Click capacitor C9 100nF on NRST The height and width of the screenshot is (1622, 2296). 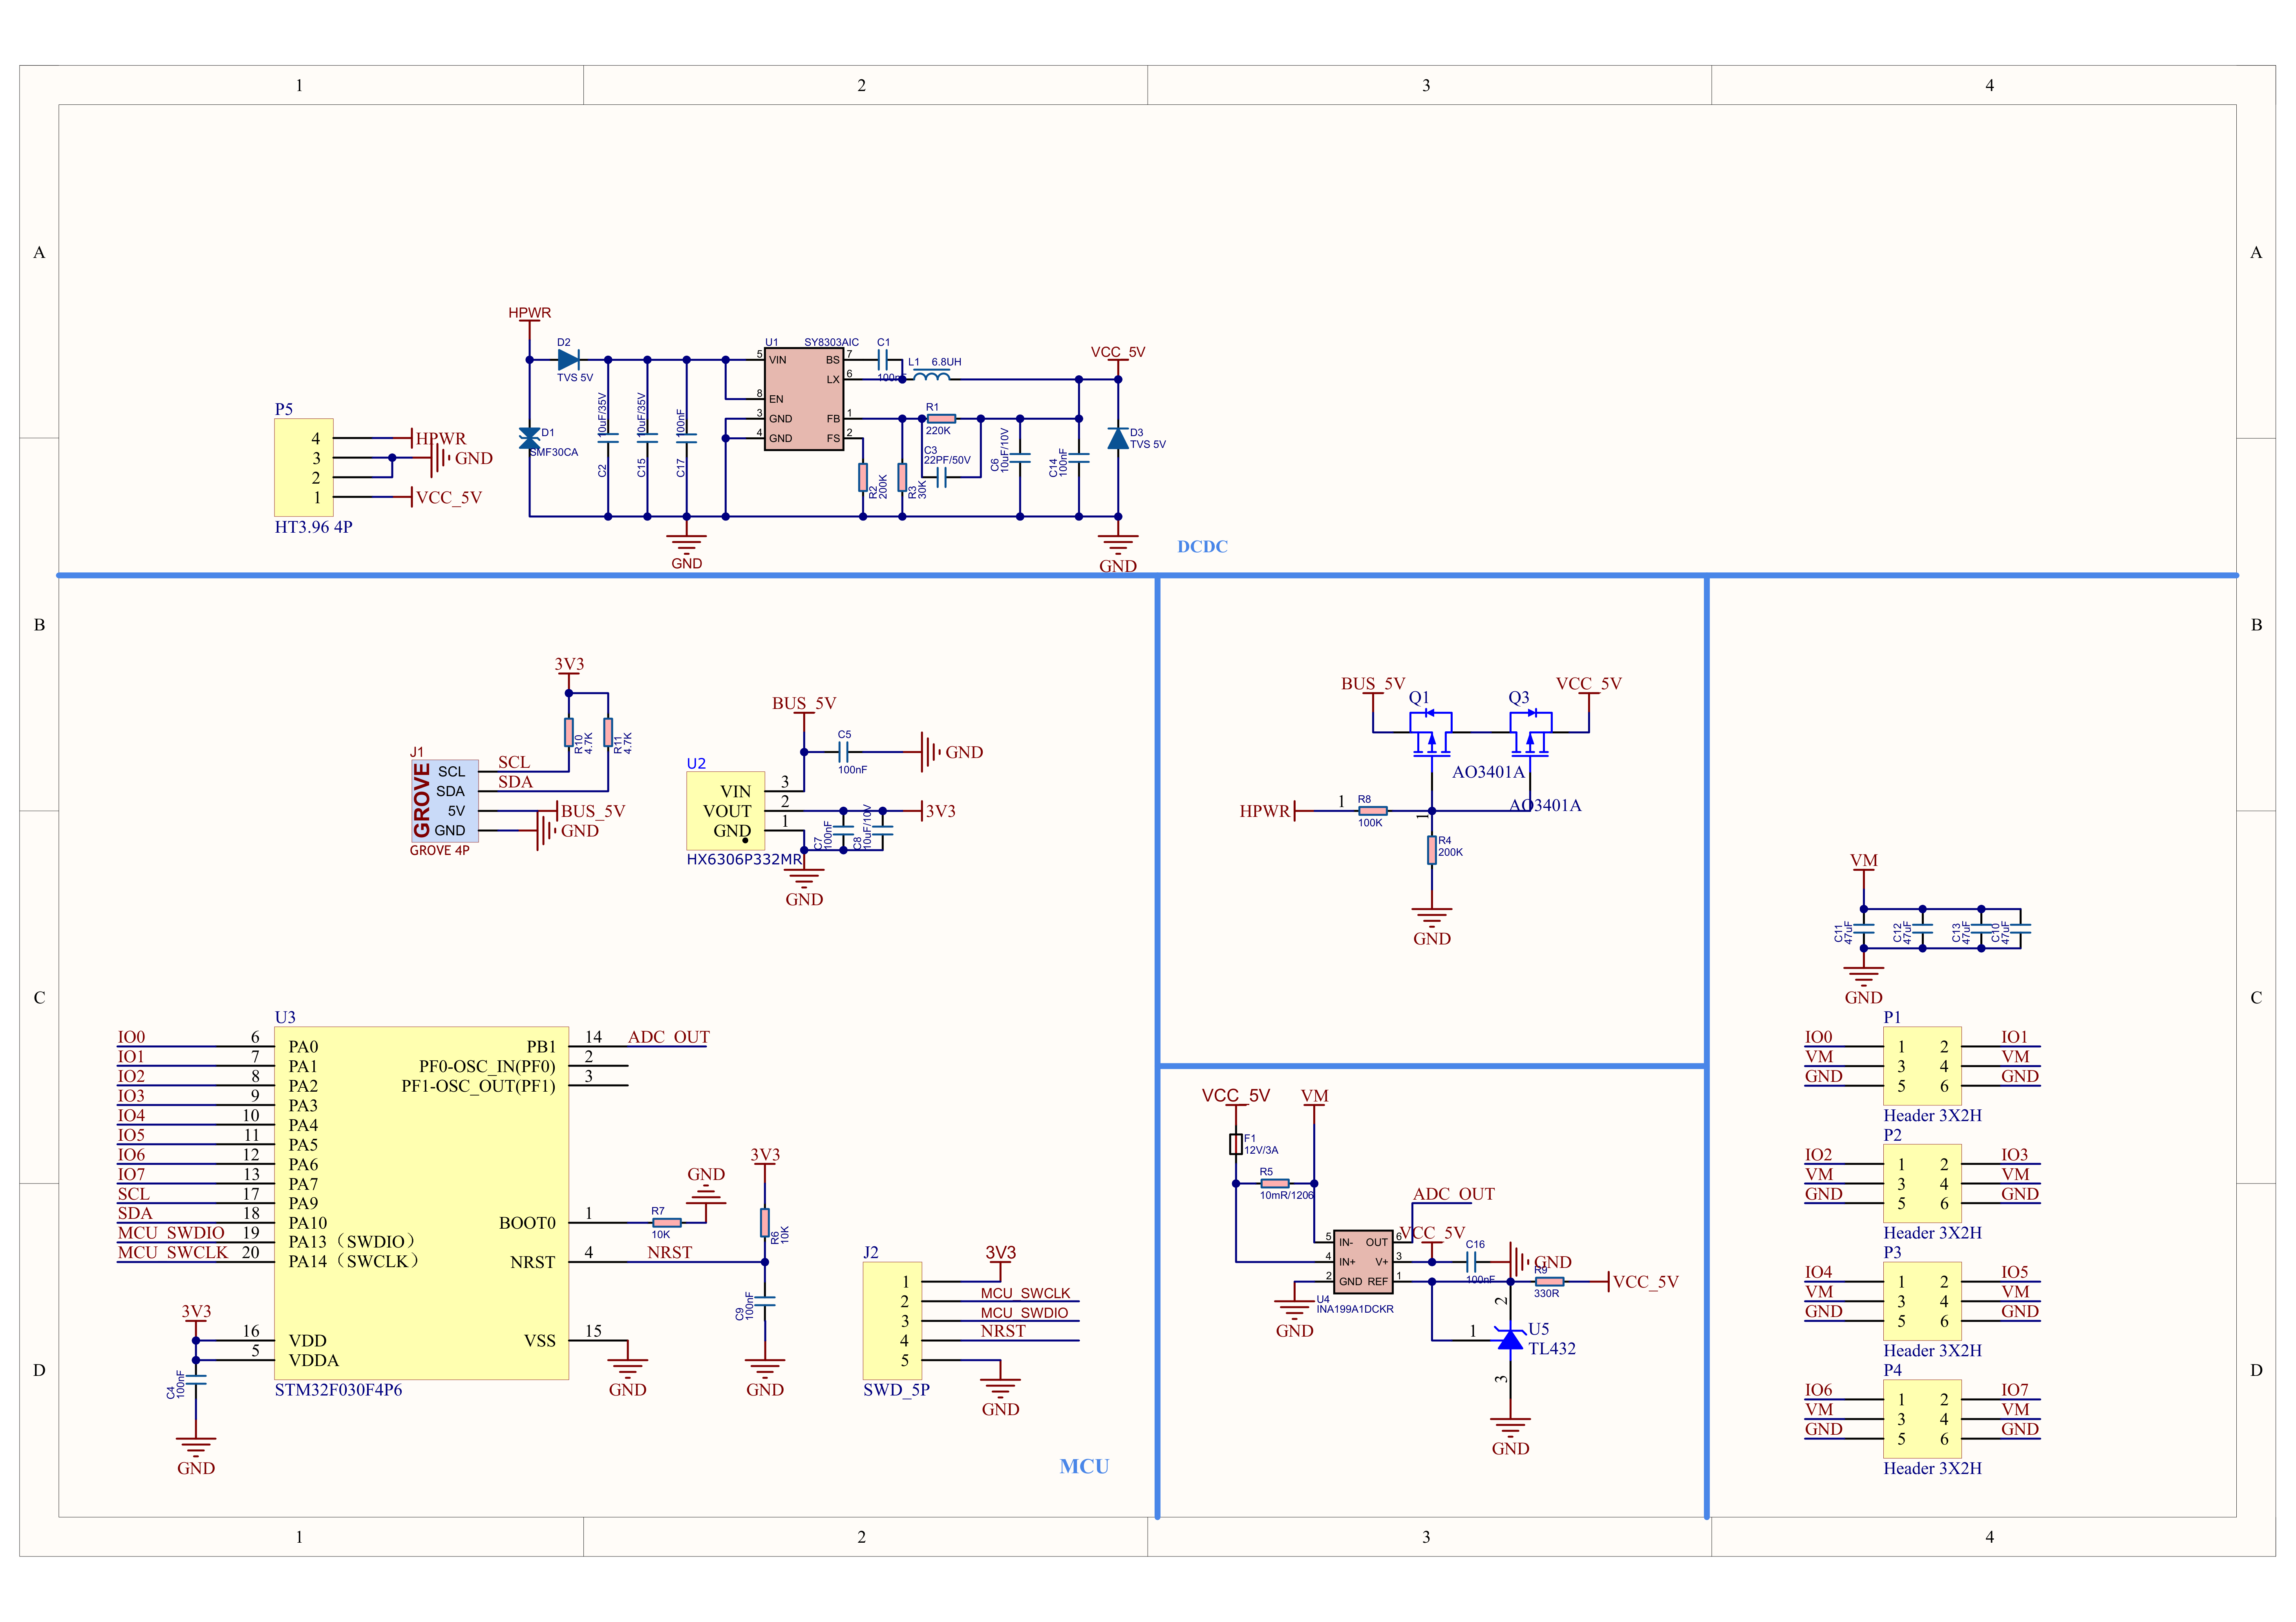(x=764, y=1301)
